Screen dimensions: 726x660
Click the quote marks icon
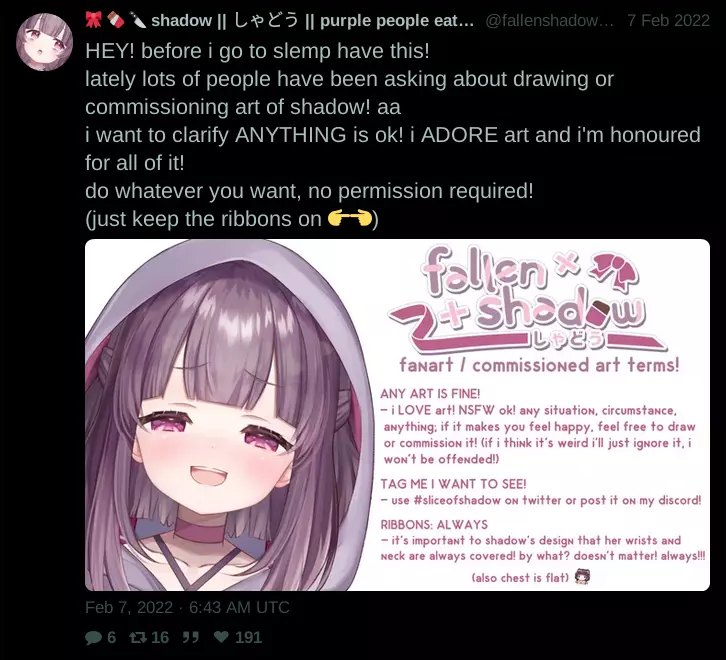[190, 638]
